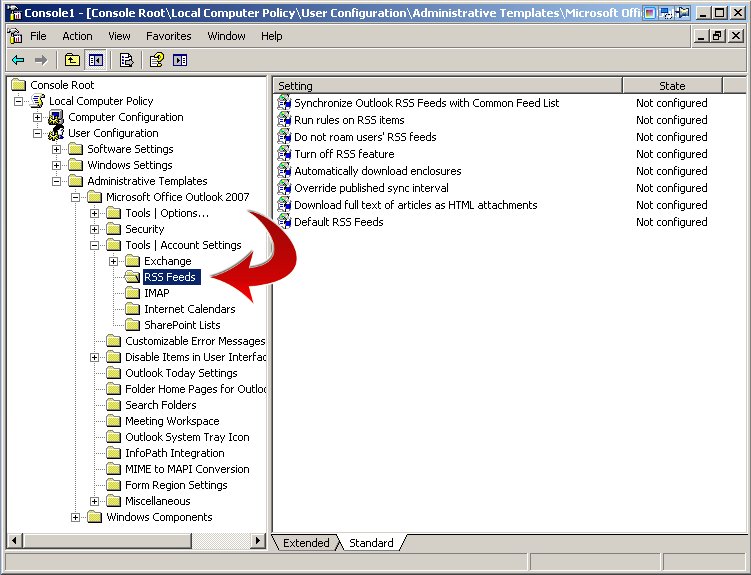Viewport: 751px width, 575px height.
Task: Open the Window menu
Action: [x=226, y=36]
